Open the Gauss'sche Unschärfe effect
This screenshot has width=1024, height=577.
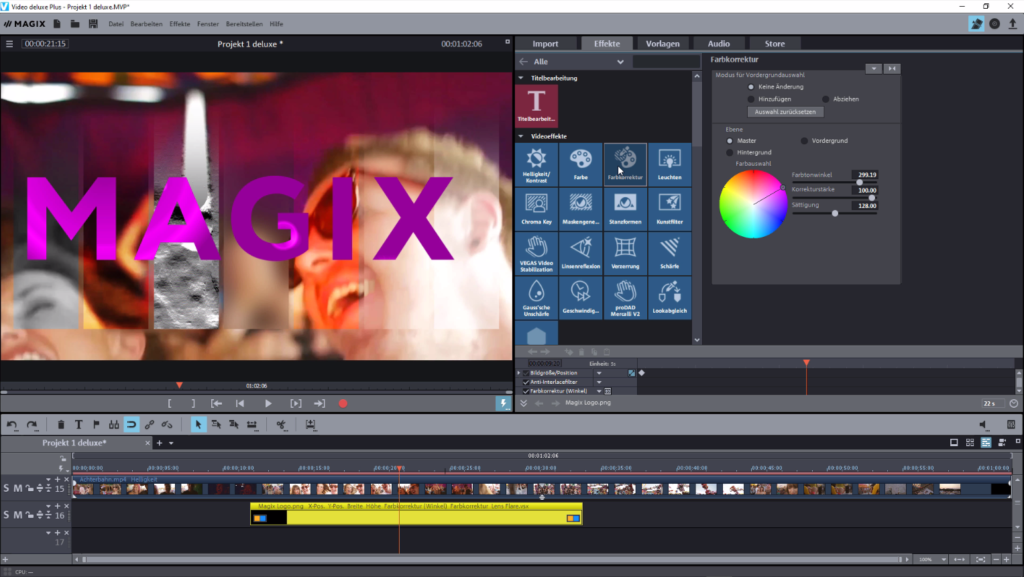536,298
